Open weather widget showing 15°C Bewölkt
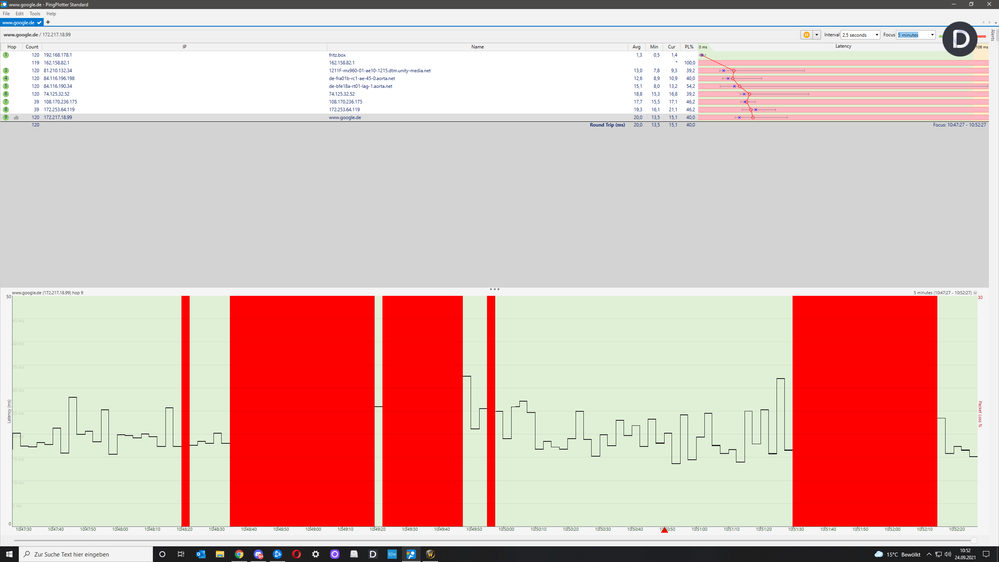Image resolution: width=999 pixels, height=562 pixels. pyautogui.click(x=897, y=554)
